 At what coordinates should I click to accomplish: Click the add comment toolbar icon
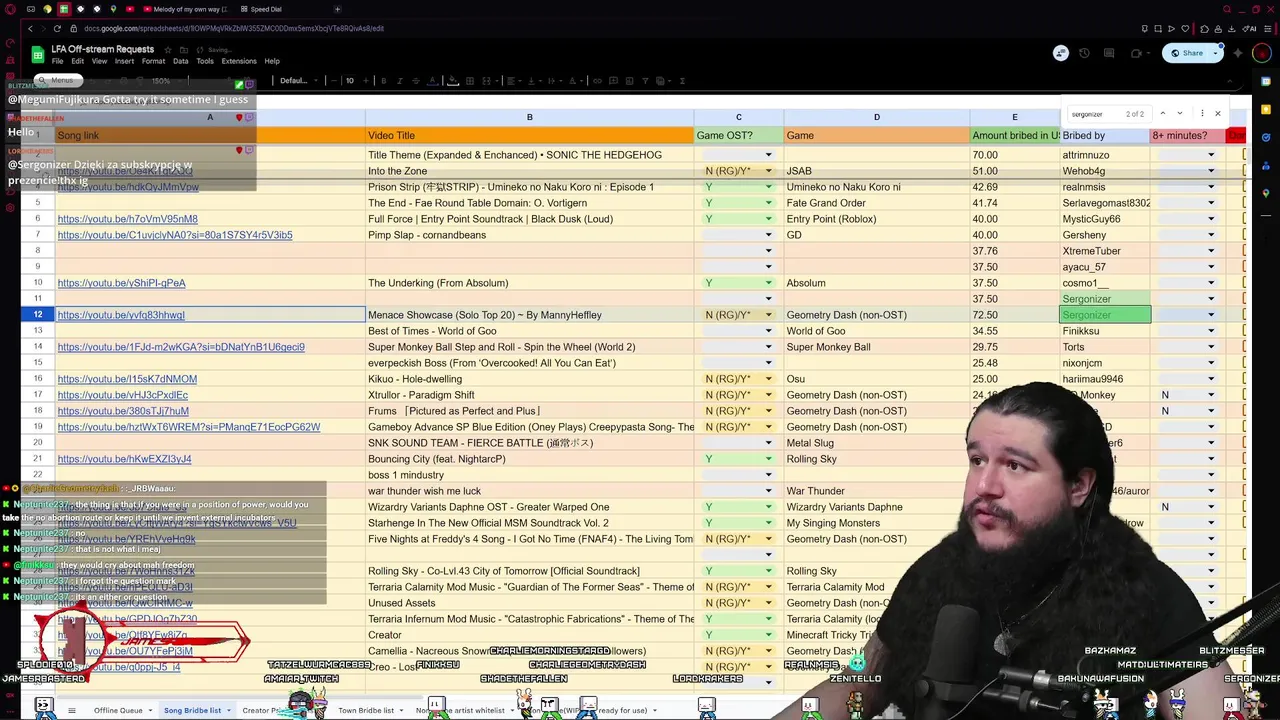click(x=613, y=81)
